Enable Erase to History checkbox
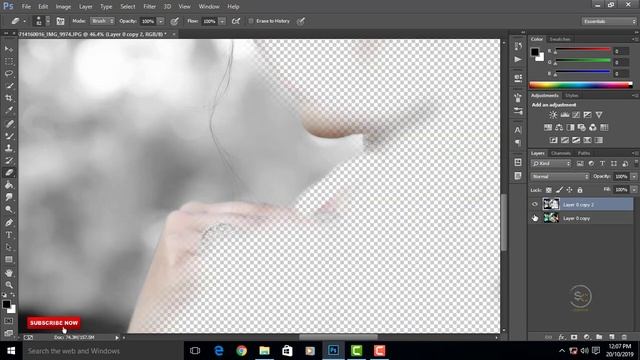640x360 pixels. tap(251, 21)
